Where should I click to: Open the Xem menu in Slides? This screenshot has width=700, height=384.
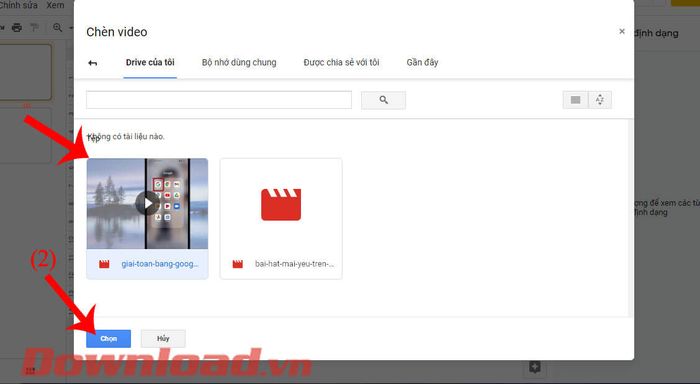[x=55, y=5]
